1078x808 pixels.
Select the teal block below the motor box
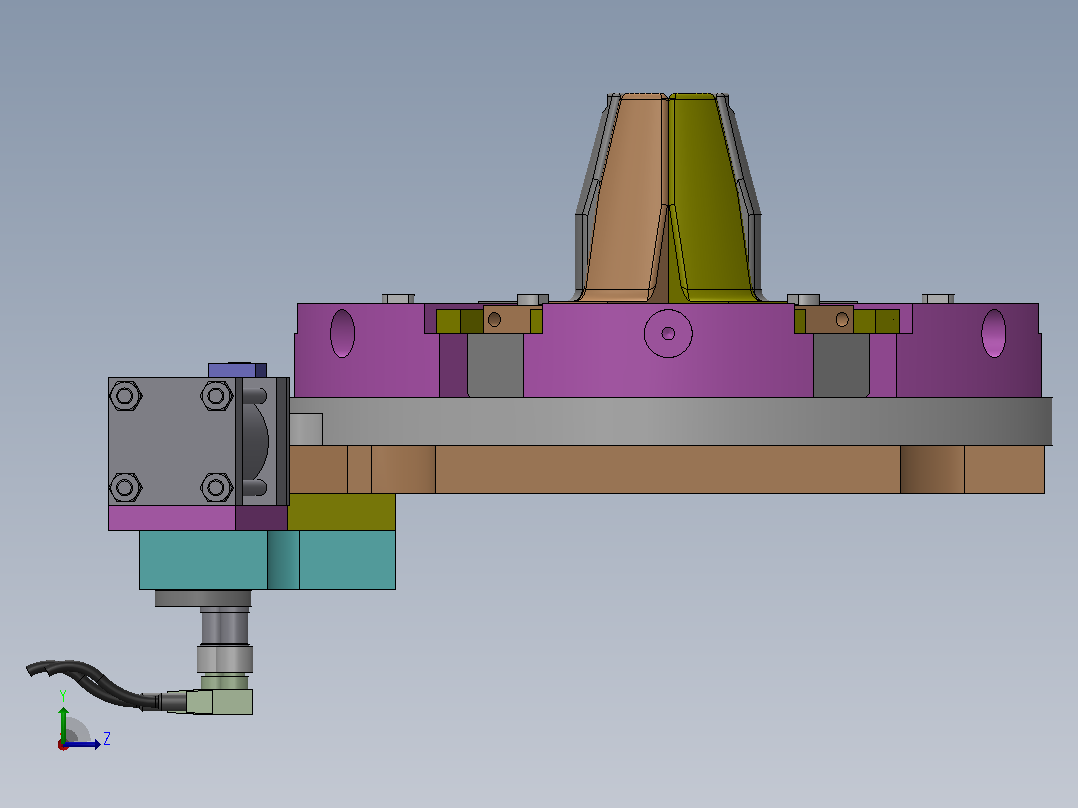[x=267, y=560]
